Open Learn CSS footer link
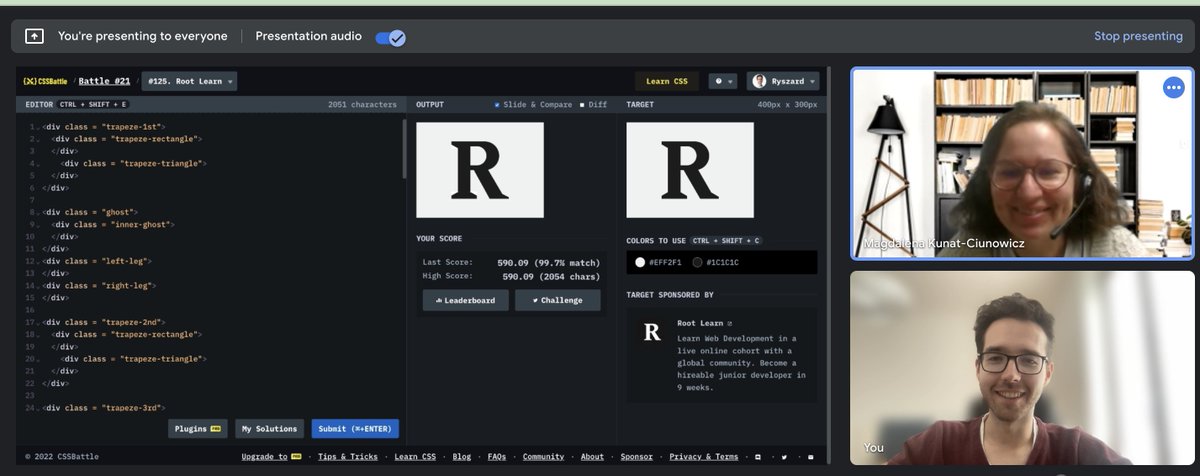 coord(414,457)
